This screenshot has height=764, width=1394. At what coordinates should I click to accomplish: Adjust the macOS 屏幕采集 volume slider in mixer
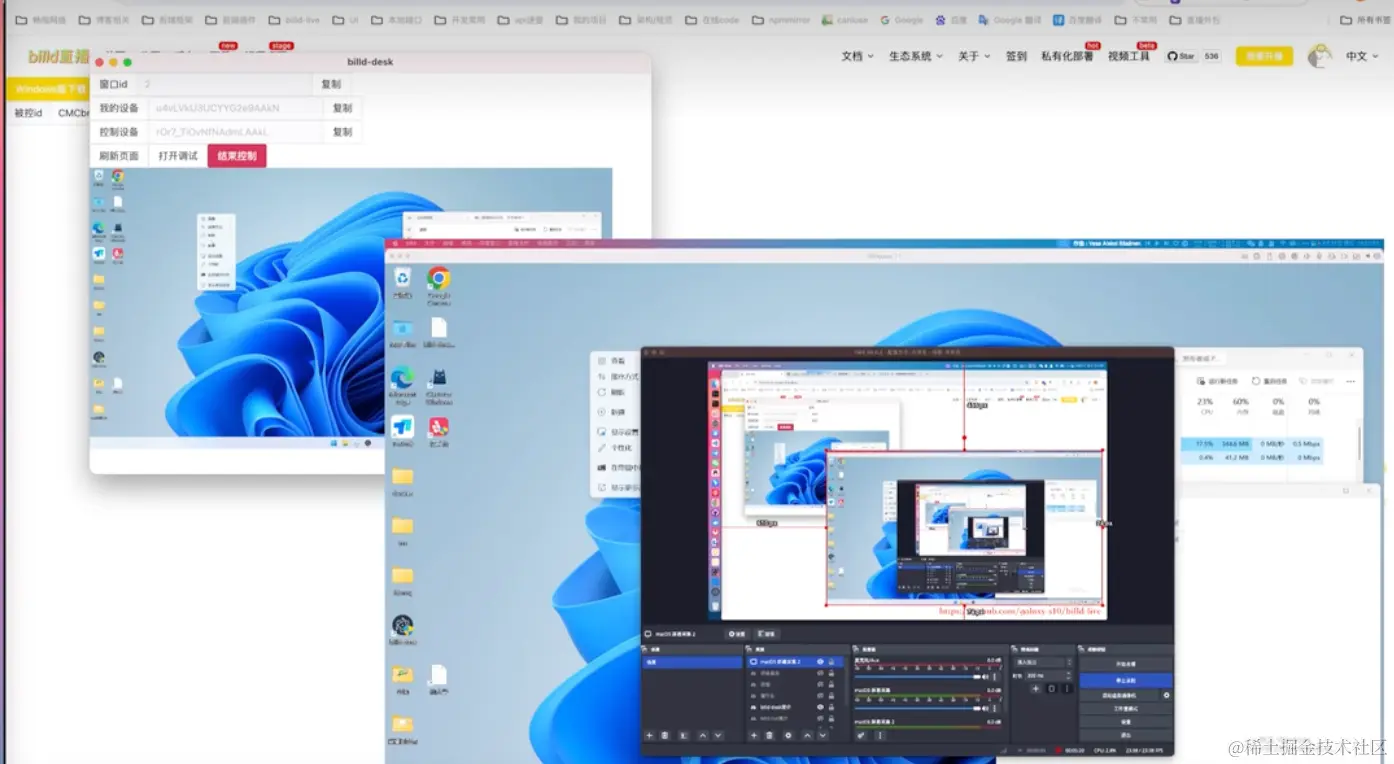tap(917, 708)
